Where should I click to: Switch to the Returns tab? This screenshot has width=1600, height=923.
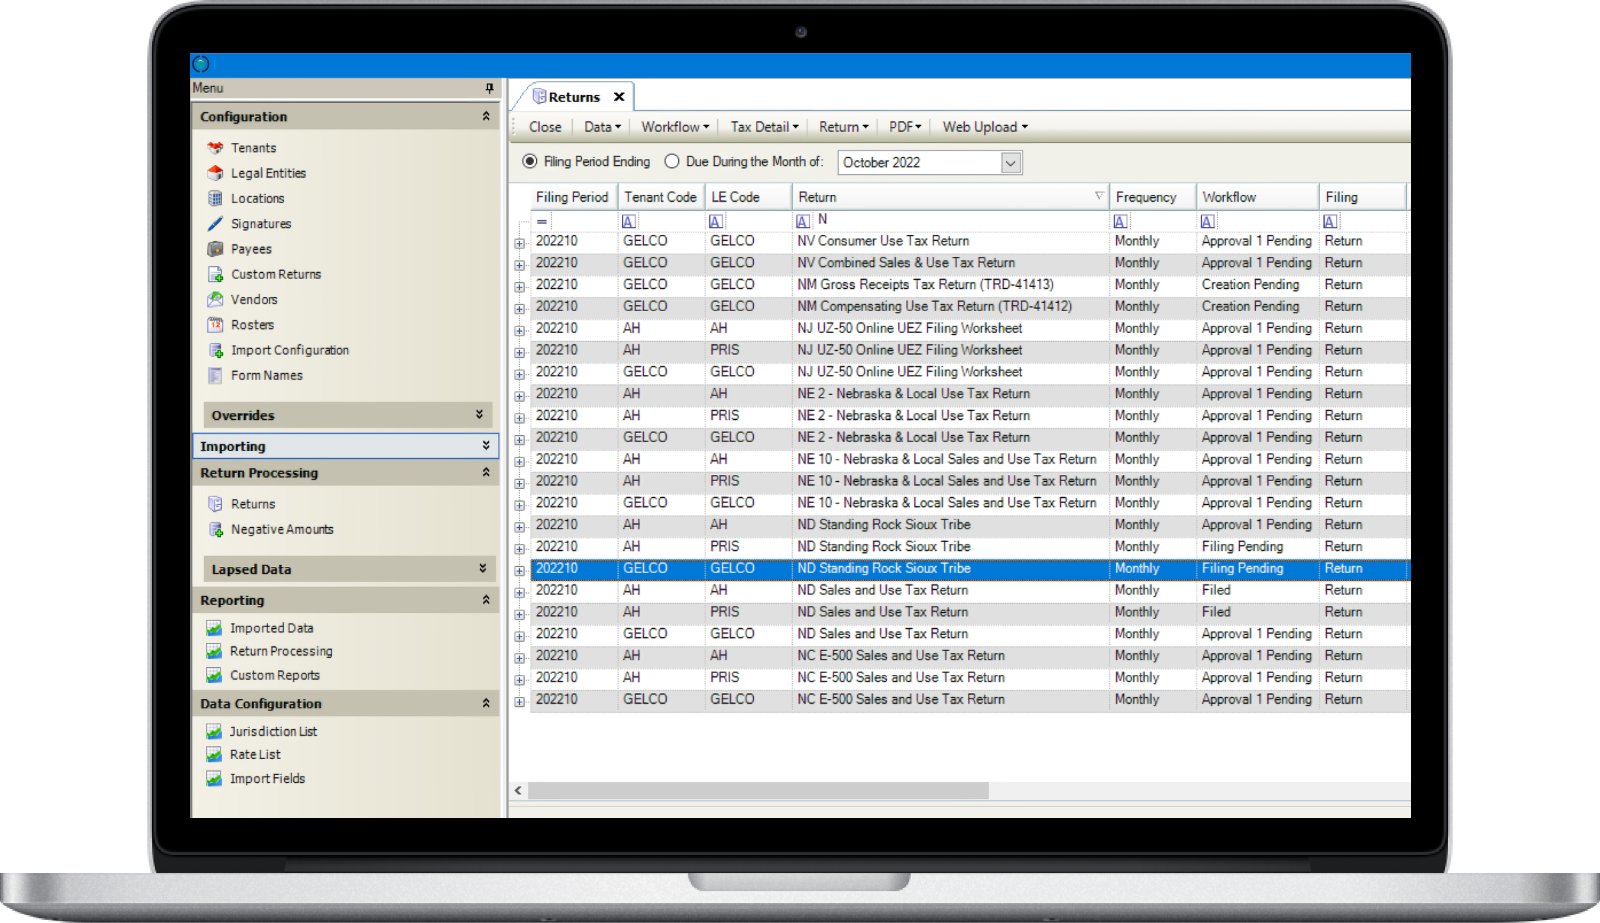tap(575, 96)
